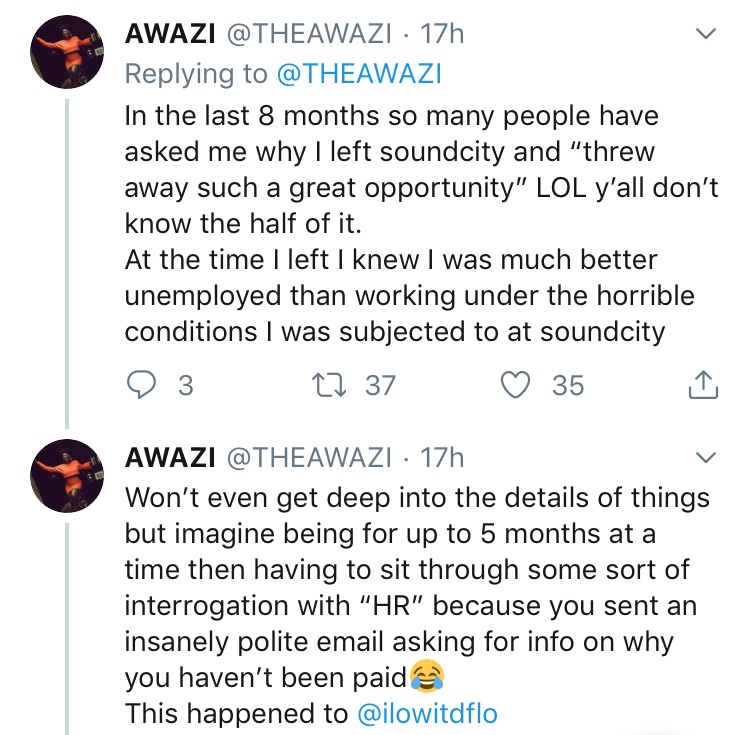
Task: Open the tweet about HR interrogation
Action: [417, 605]
